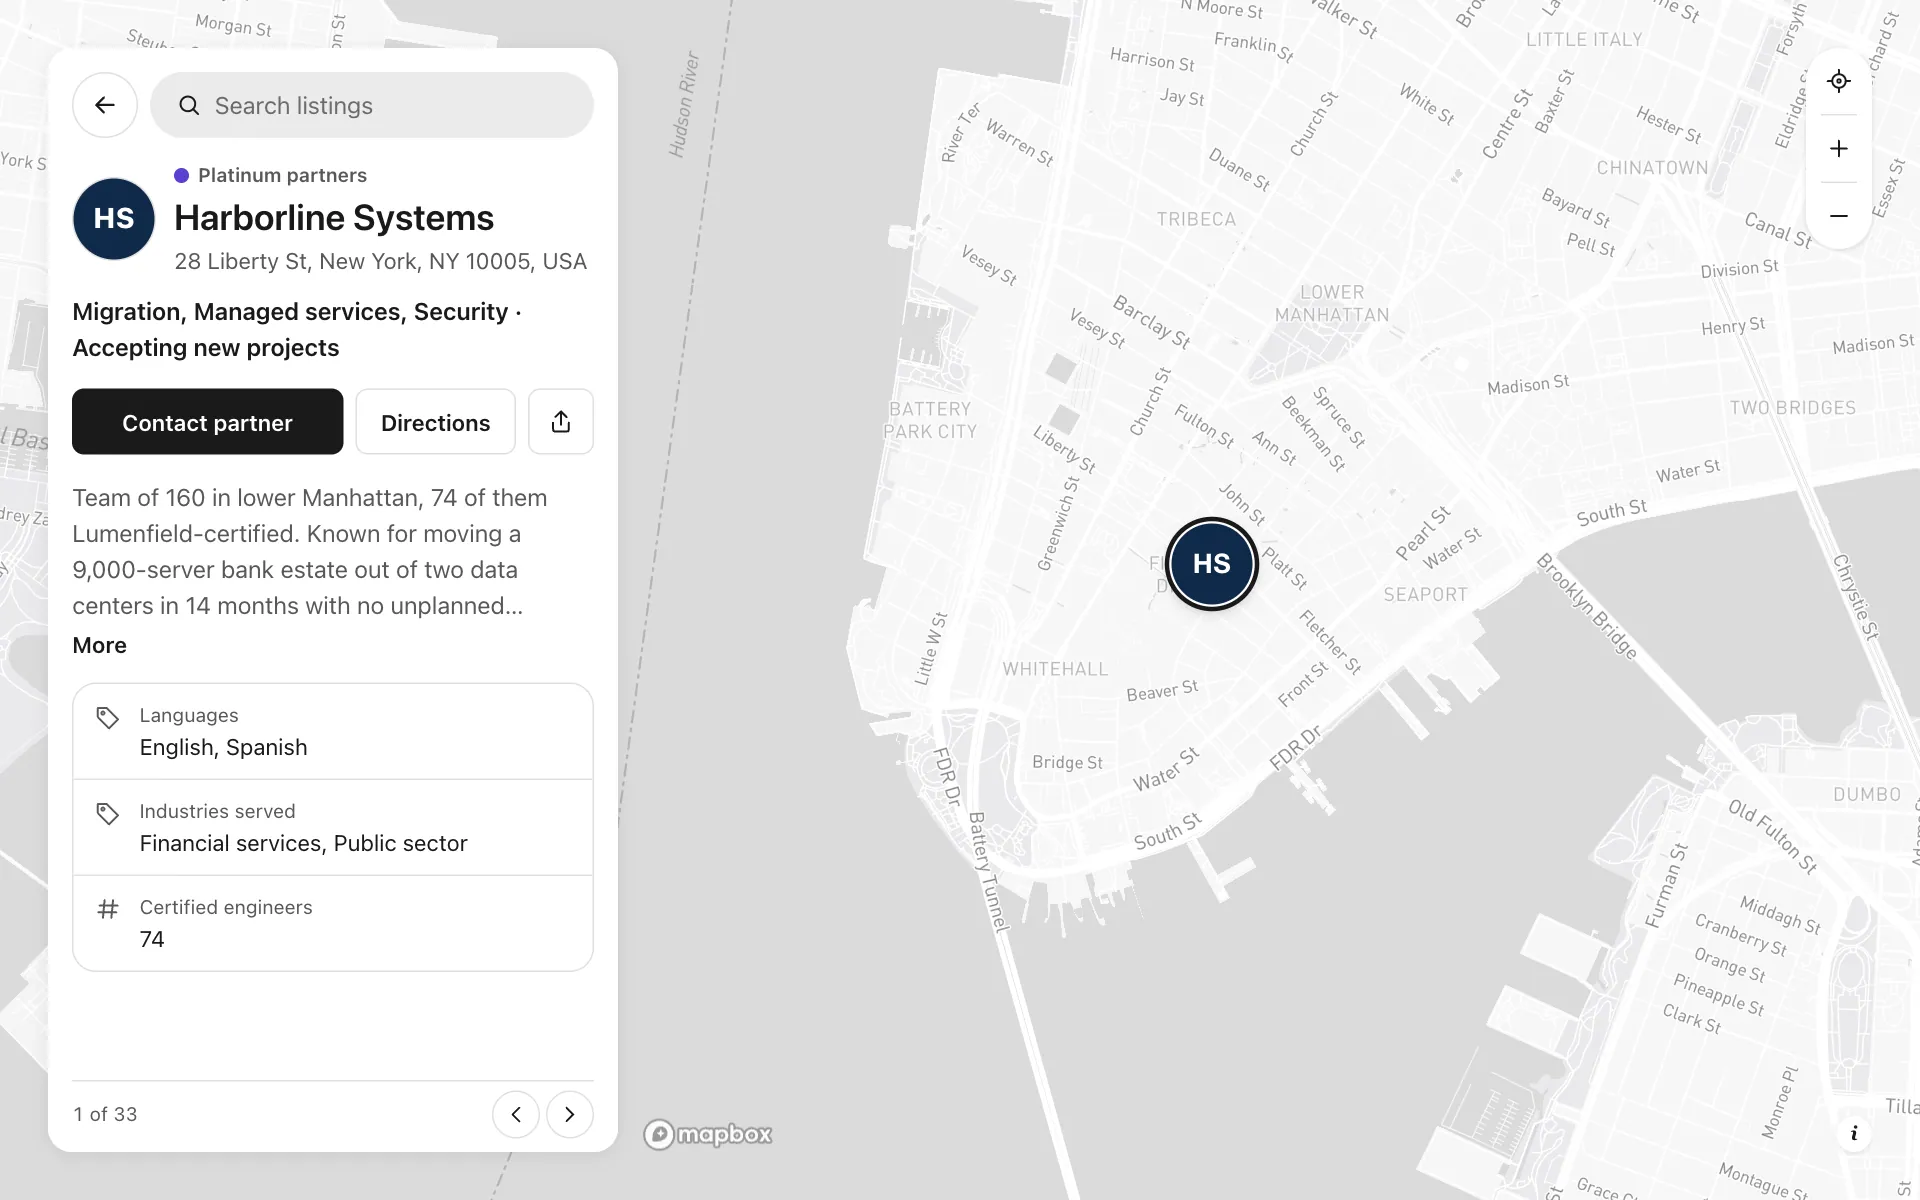Click the HS avatar logo in panel

[x=114, y=219]
